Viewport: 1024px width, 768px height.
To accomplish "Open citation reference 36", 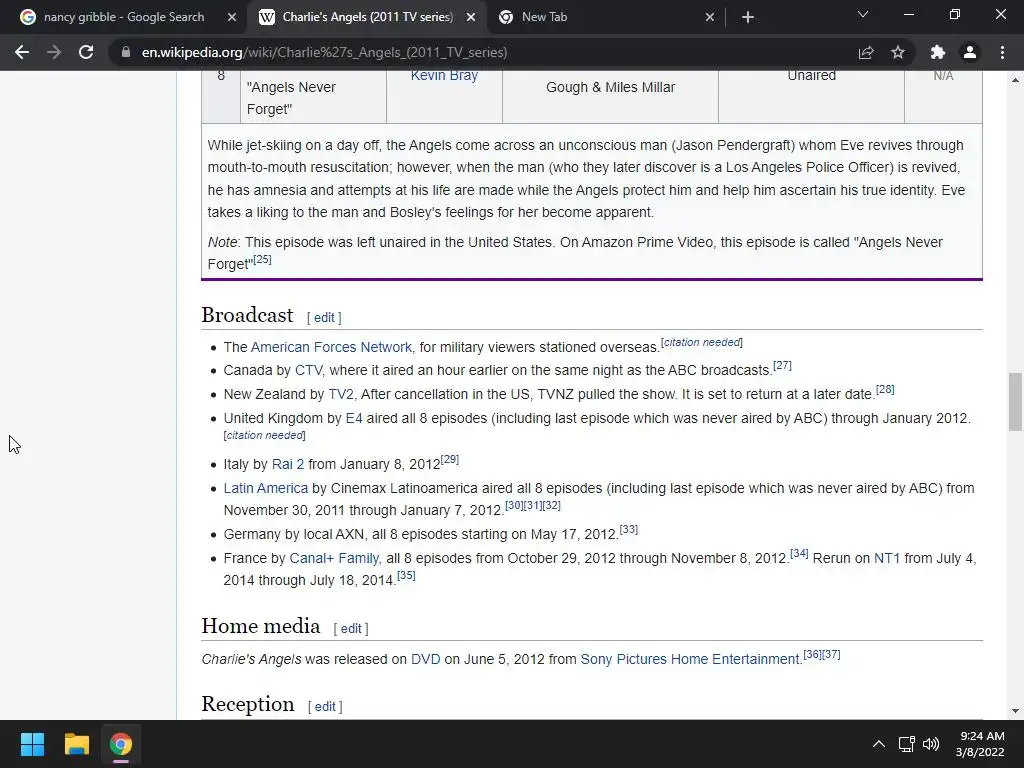I will coord(812,654).
